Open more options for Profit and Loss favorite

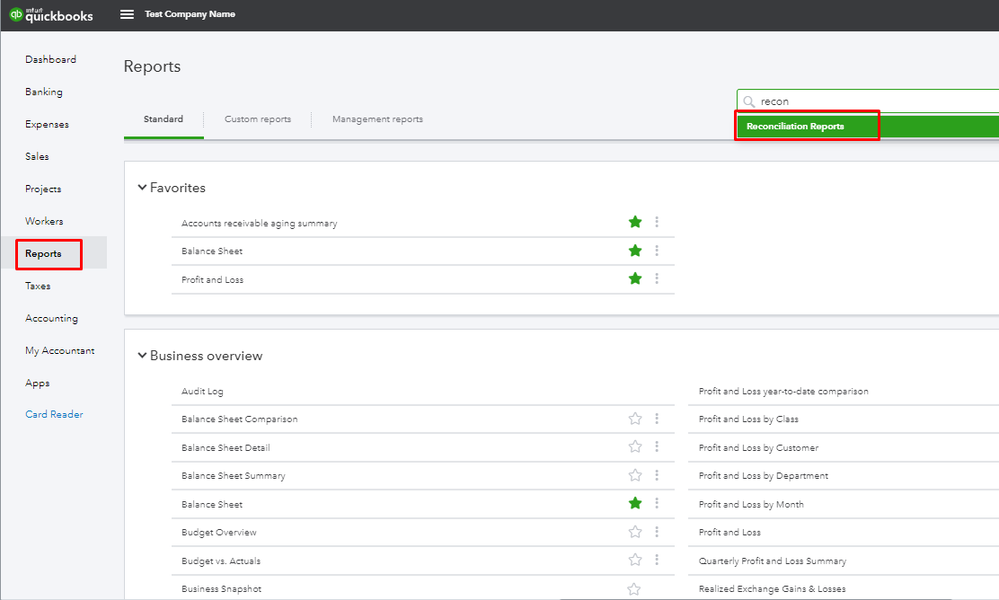pos(657,279)
